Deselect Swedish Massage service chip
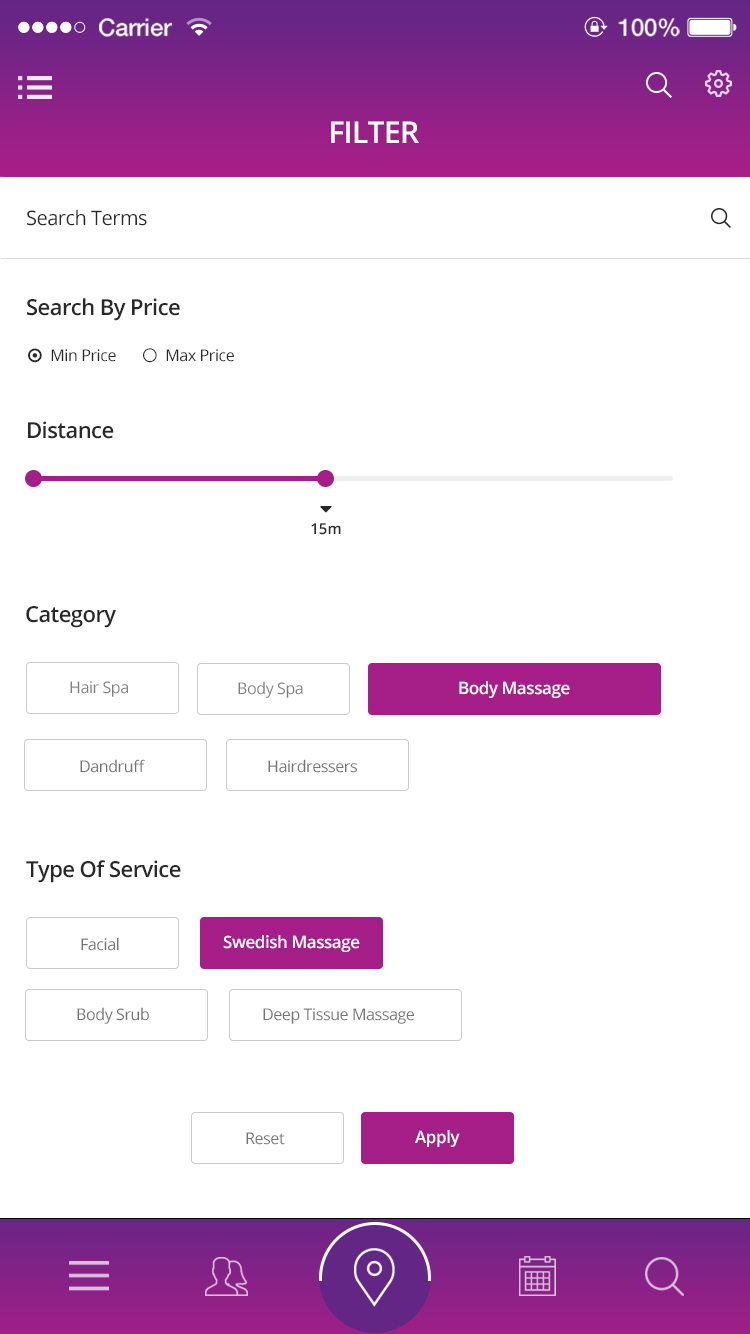This screenshot has width=750, height=1334. coord(291,943)
